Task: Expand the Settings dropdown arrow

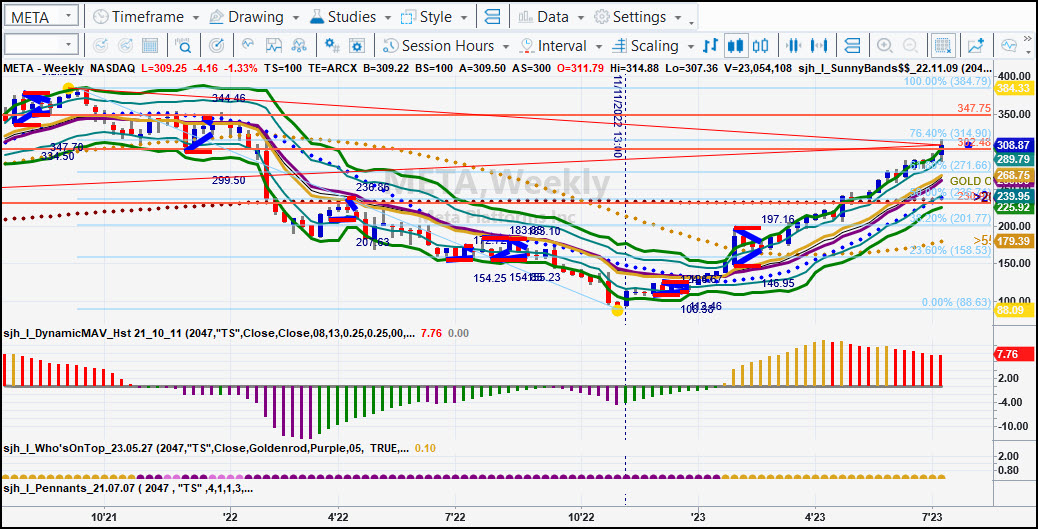Action: coord(676,18)
